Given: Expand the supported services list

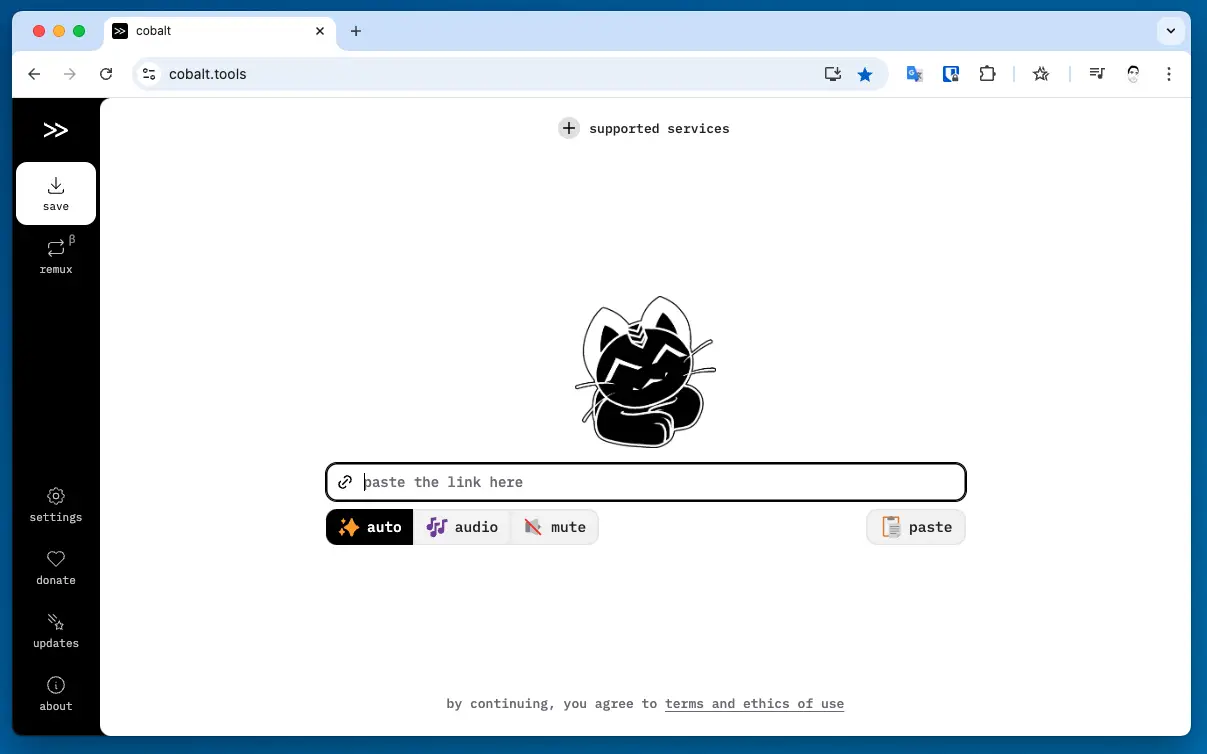Looking at the screenshot, I should [645, 128].
